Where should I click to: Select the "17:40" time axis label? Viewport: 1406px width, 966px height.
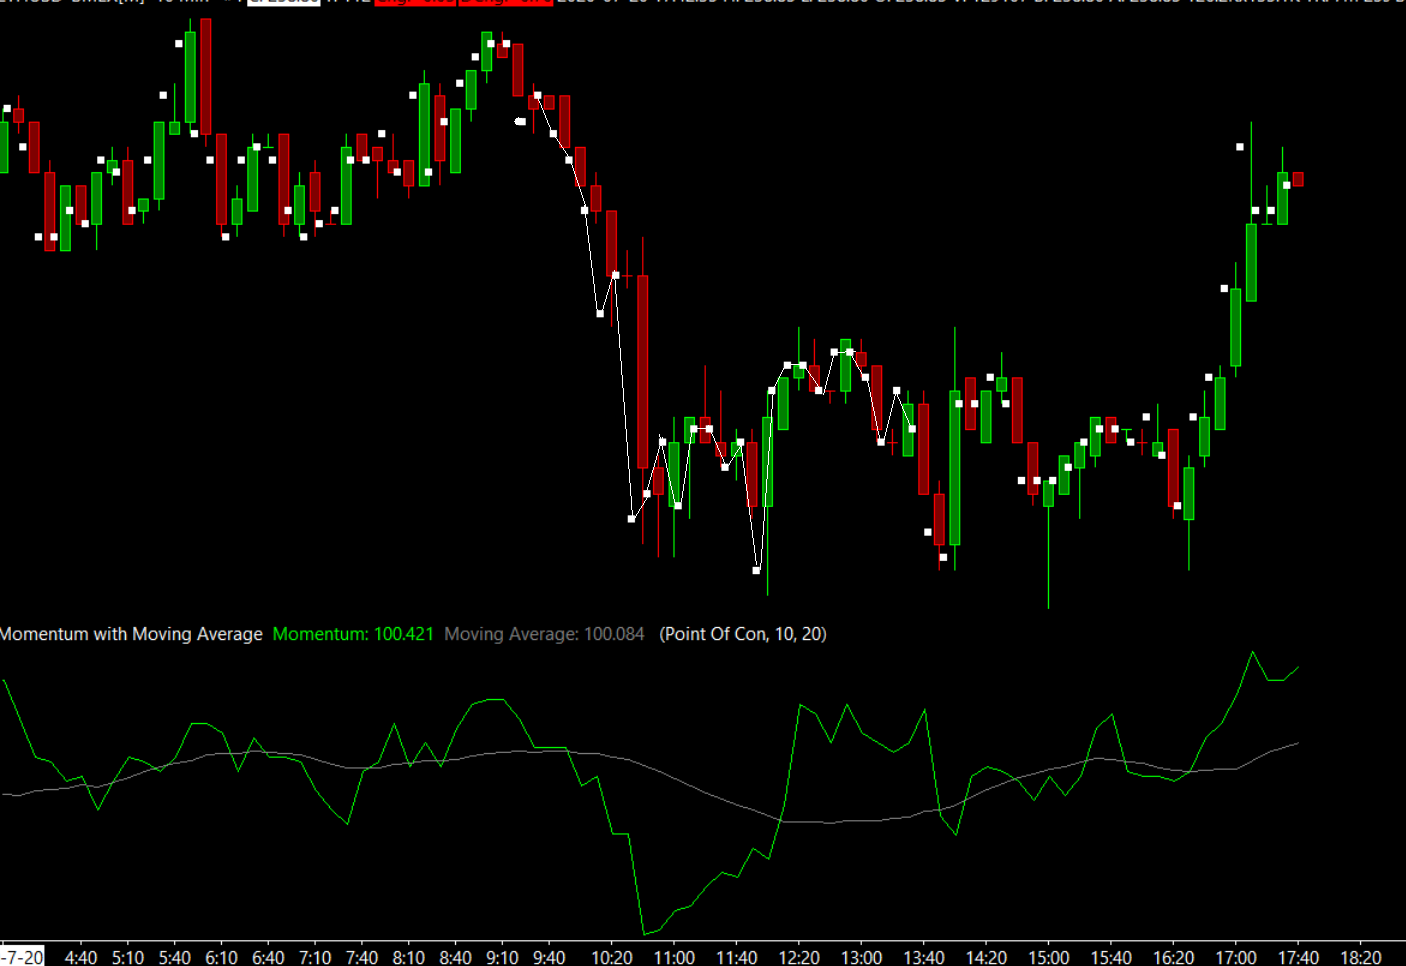(x=1299, y=957)
